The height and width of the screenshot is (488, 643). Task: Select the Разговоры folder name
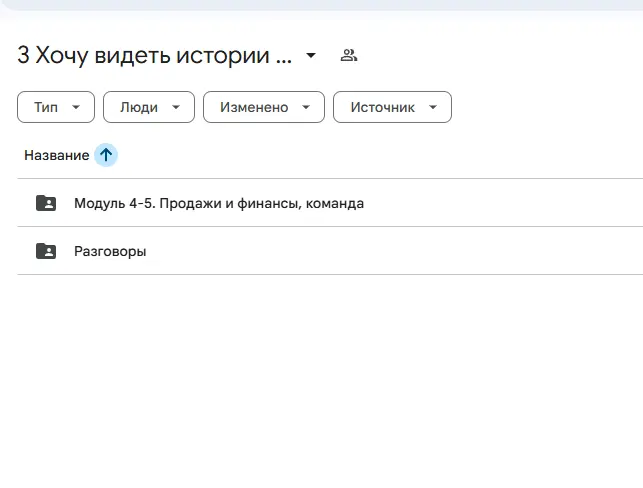click(x=110, y=251)
